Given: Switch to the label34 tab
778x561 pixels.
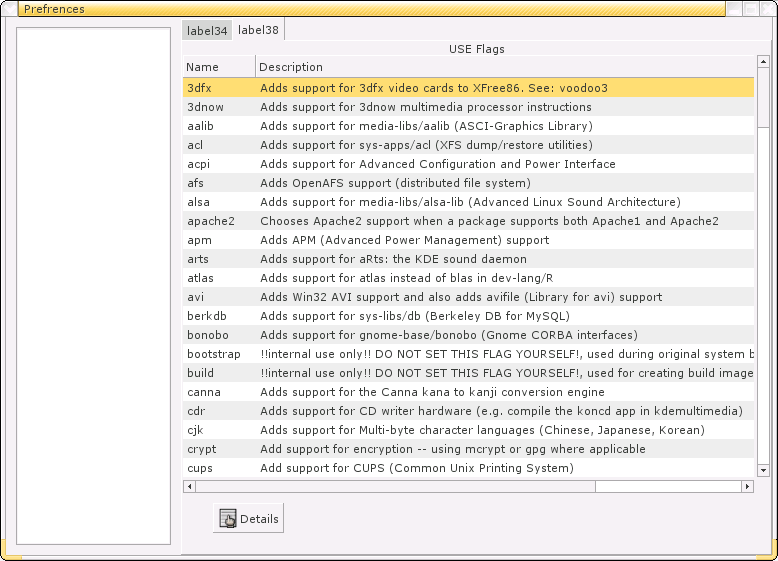Looking at the screenshot, I should tap(207, 30).
